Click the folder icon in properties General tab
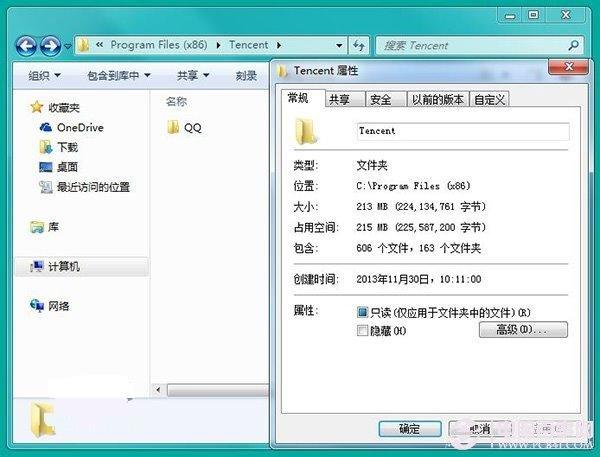The width and height of the screenshot is (600, 457). click(305, 131)
